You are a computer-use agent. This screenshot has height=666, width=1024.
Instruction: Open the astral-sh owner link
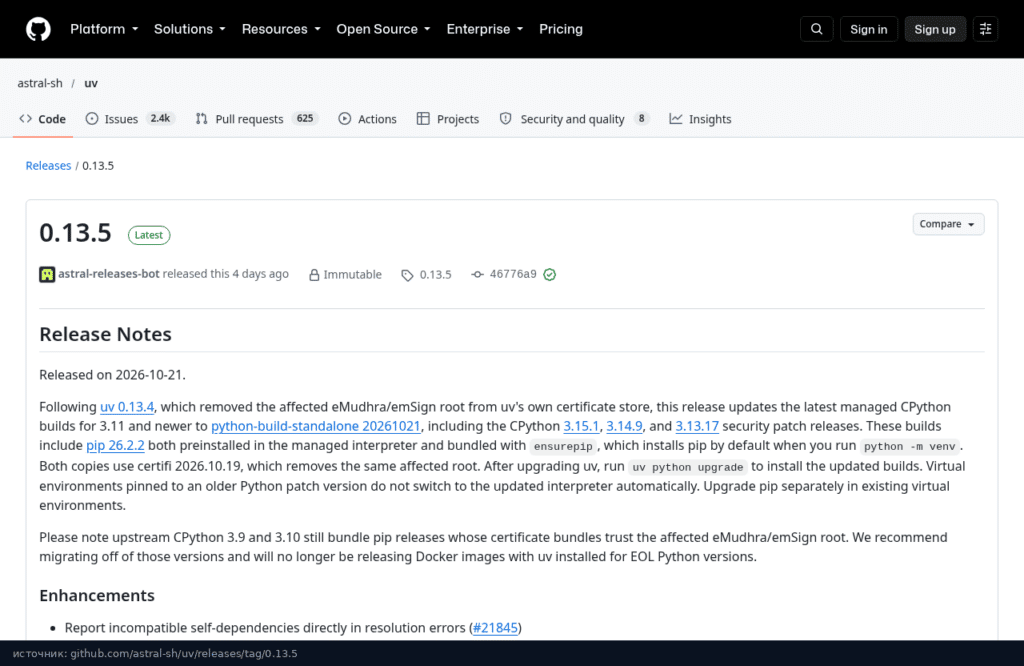tap(40, 83)
